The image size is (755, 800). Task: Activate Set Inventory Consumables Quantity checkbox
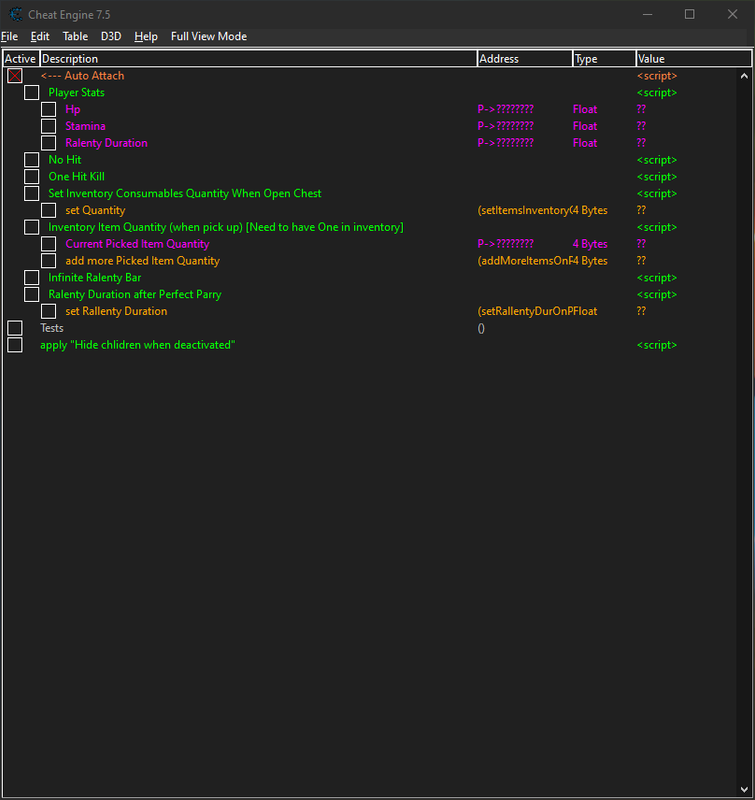32,193
